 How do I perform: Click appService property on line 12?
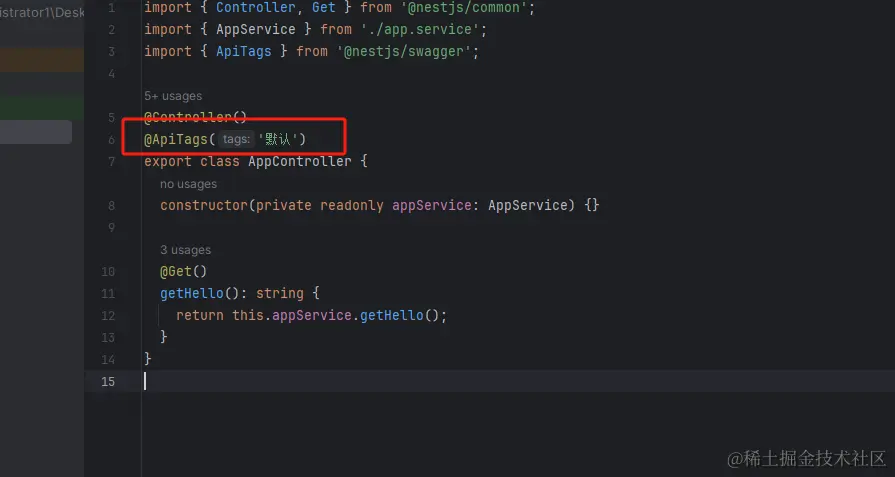tap(312, 316)
